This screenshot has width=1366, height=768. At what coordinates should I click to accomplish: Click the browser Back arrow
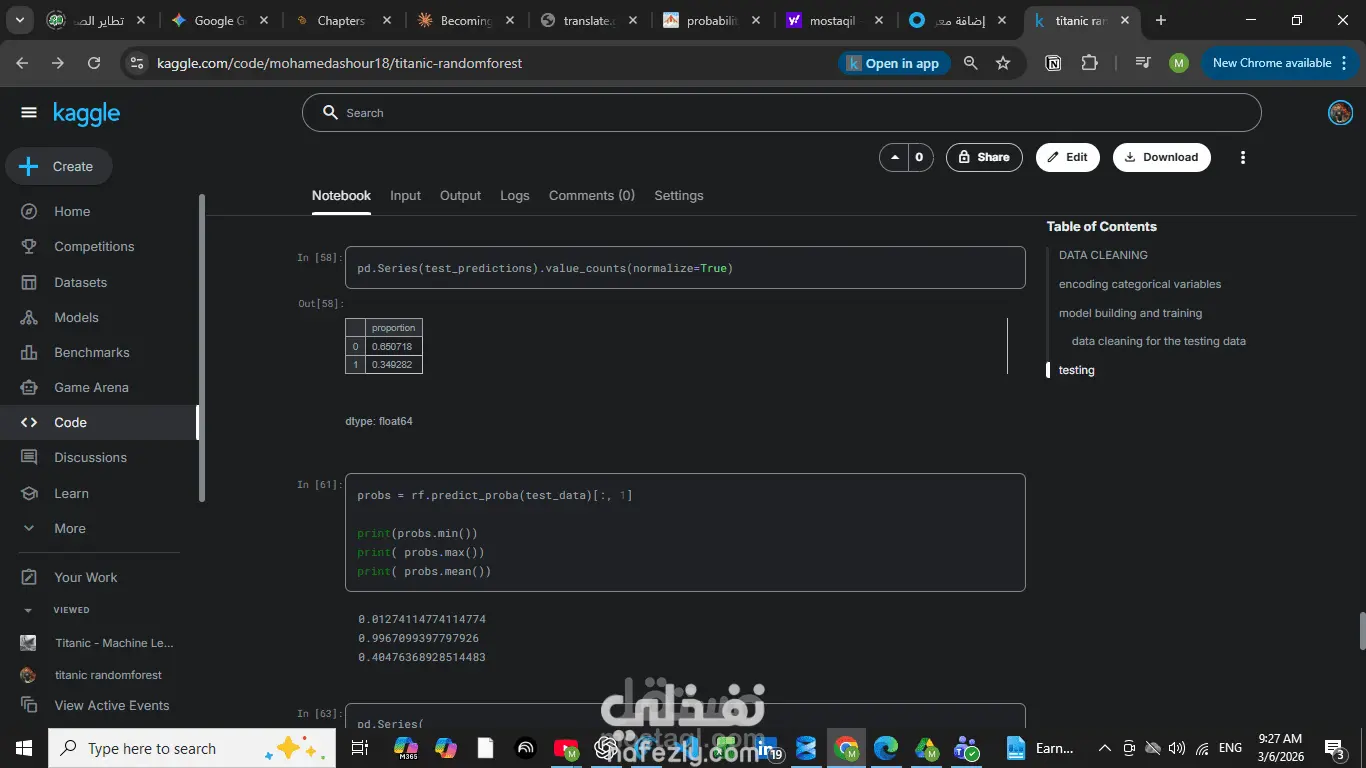(22, 63)
